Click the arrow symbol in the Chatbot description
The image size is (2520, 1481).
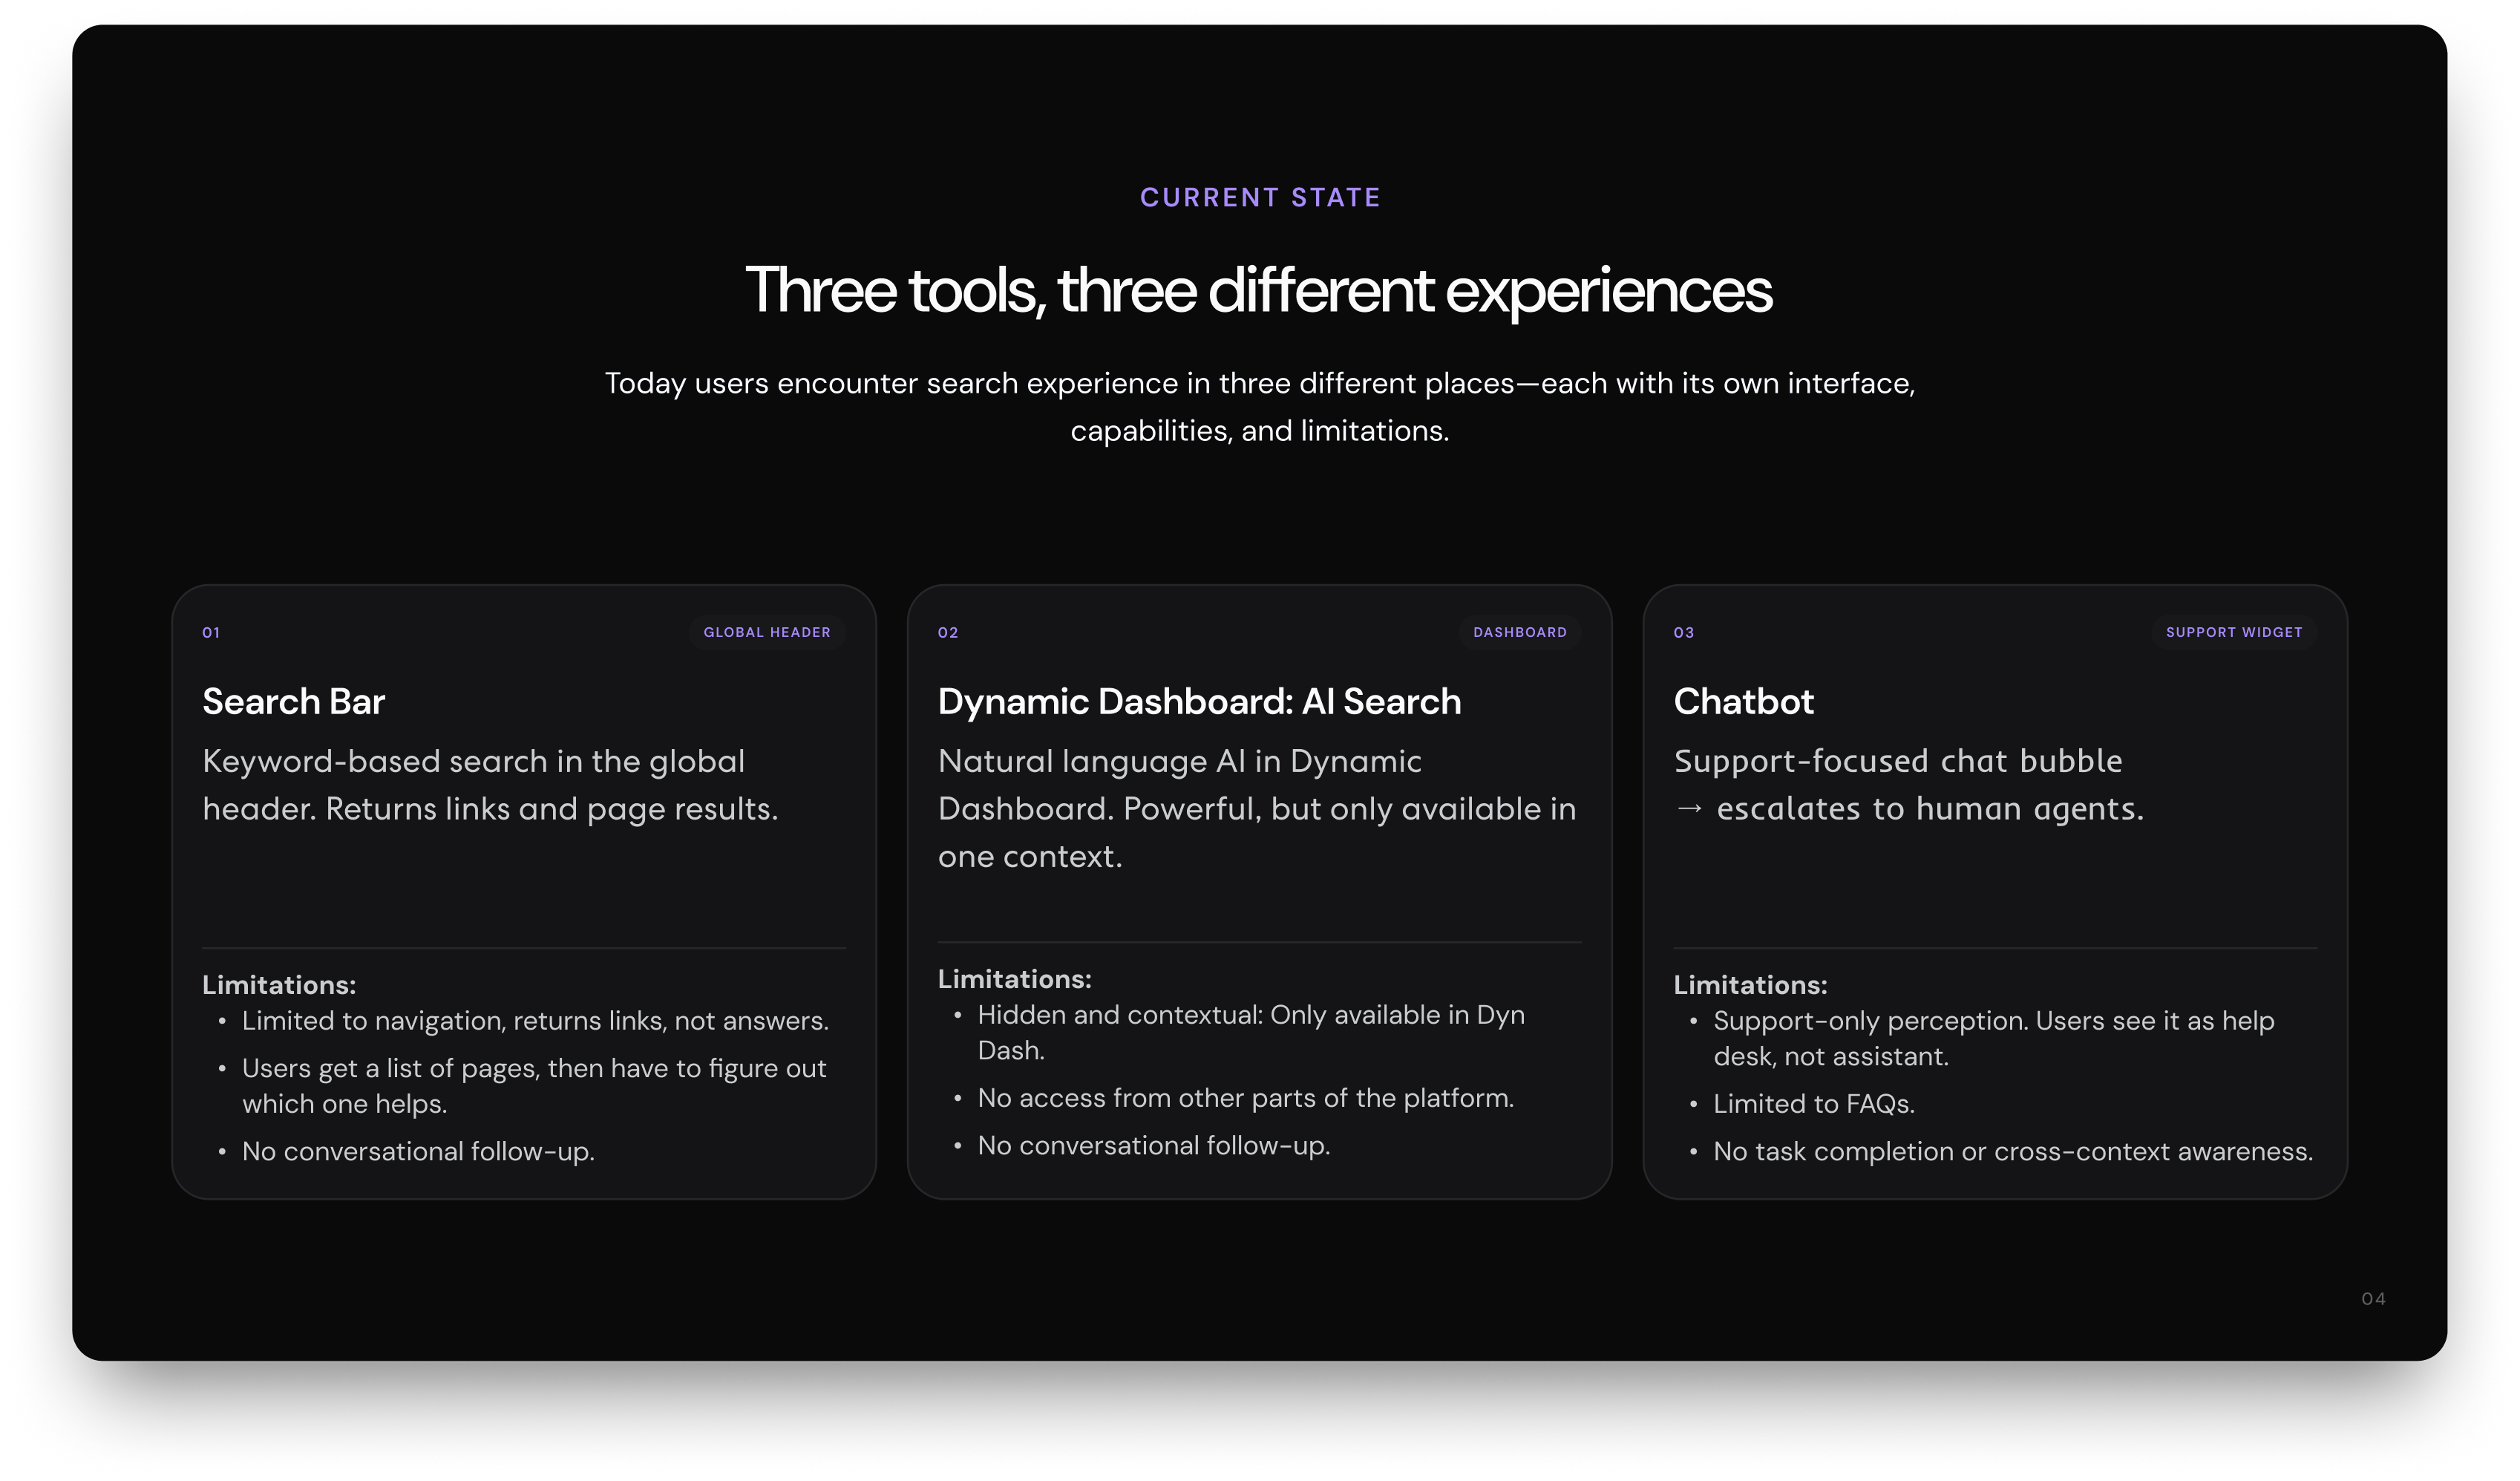[1690, 809]
